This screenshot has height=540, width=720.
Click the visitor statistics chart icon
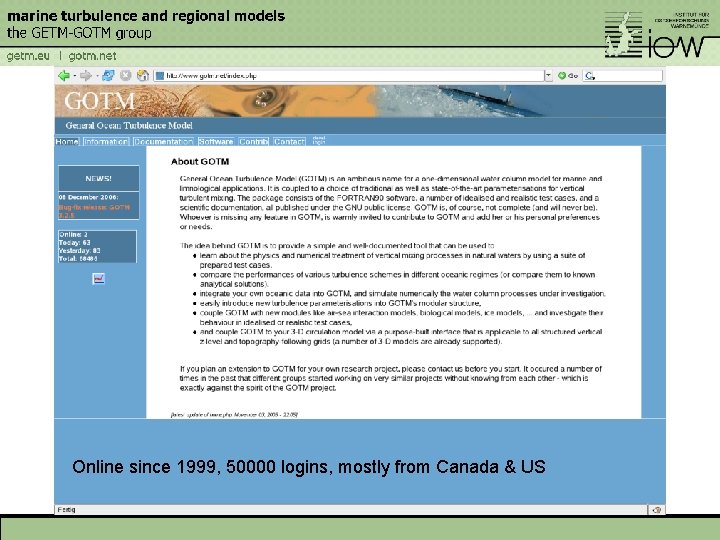pyautogui.click(x=98, y=278)
